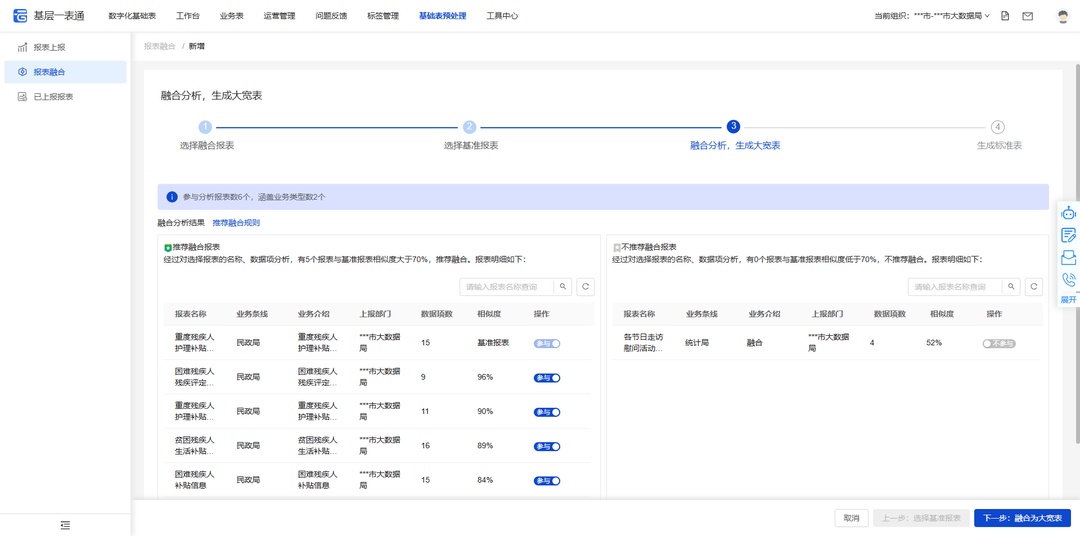Click the 报表上报 sidebar chart icon
Image resolution: width=1080 pixels, height=536 pixels.
(x=22, y=48)
